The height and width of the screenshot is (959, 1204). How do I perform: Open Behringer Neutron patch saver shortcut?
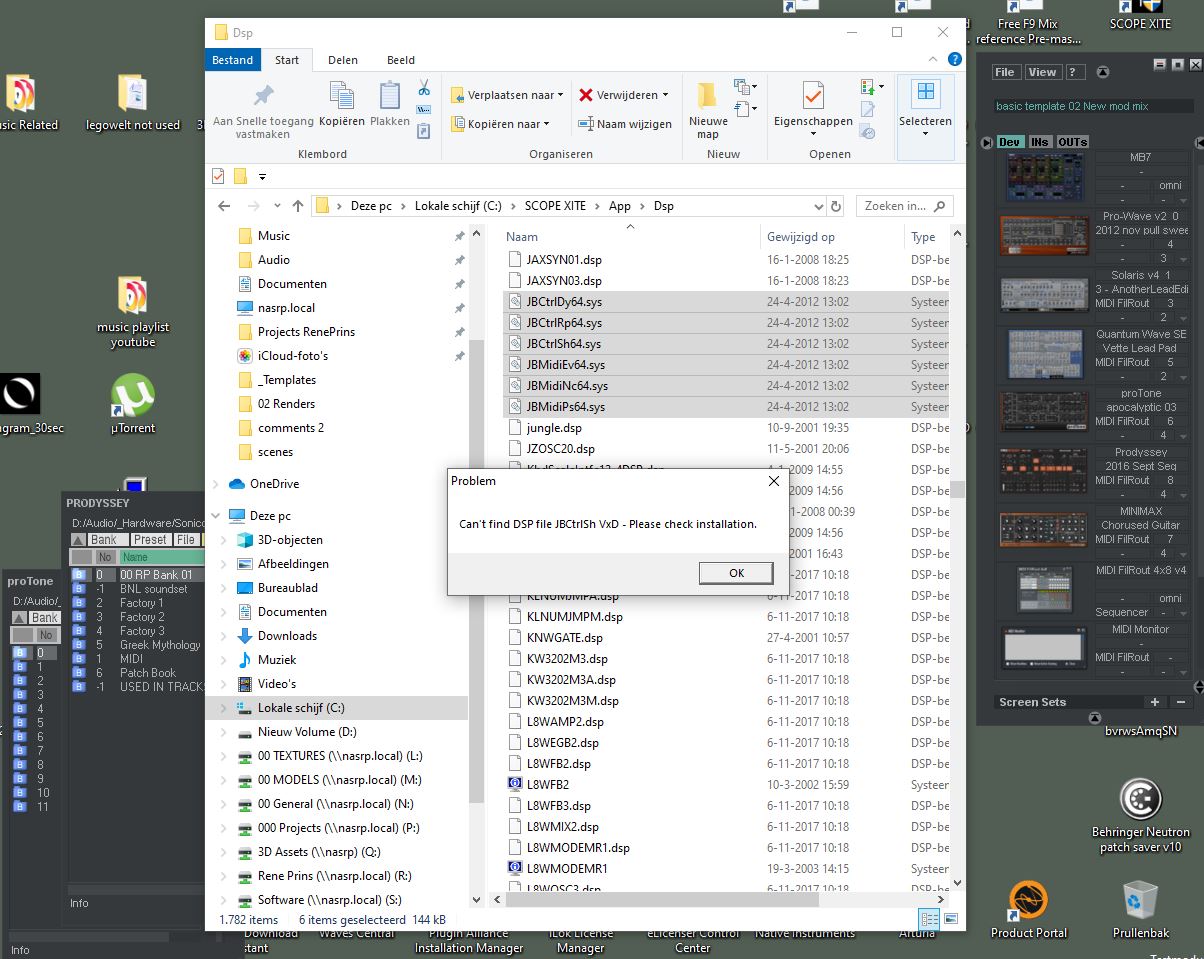[1140, 816]
